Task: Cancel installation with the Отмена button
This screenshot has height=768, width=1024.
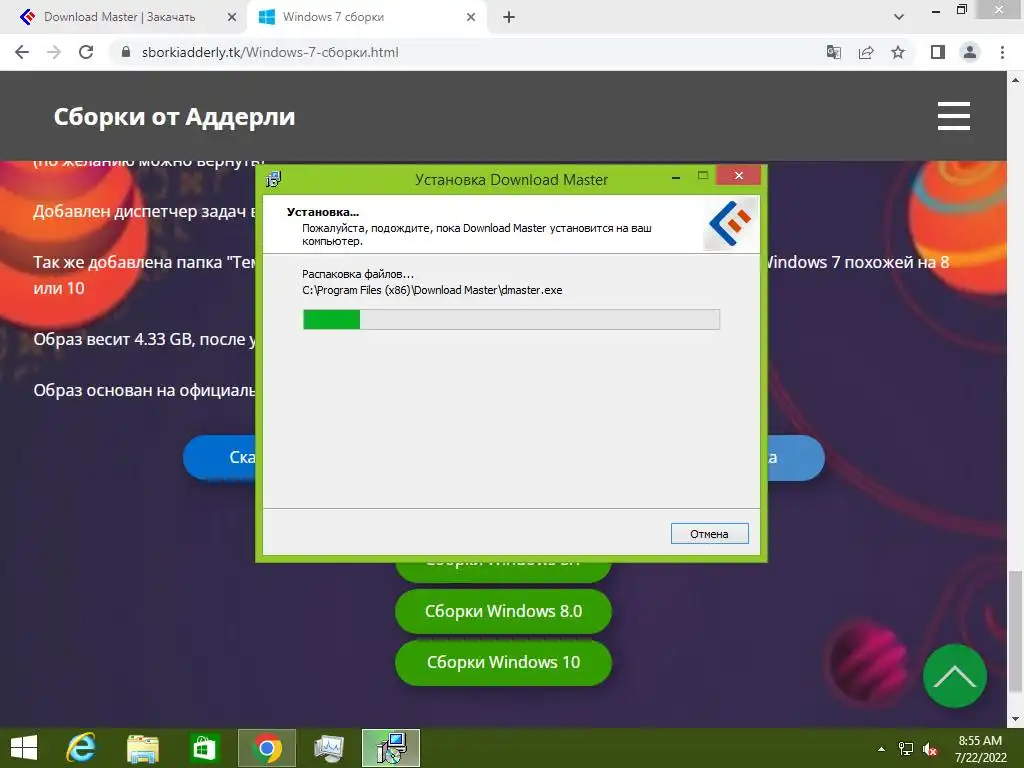Action: click(709, 534)
